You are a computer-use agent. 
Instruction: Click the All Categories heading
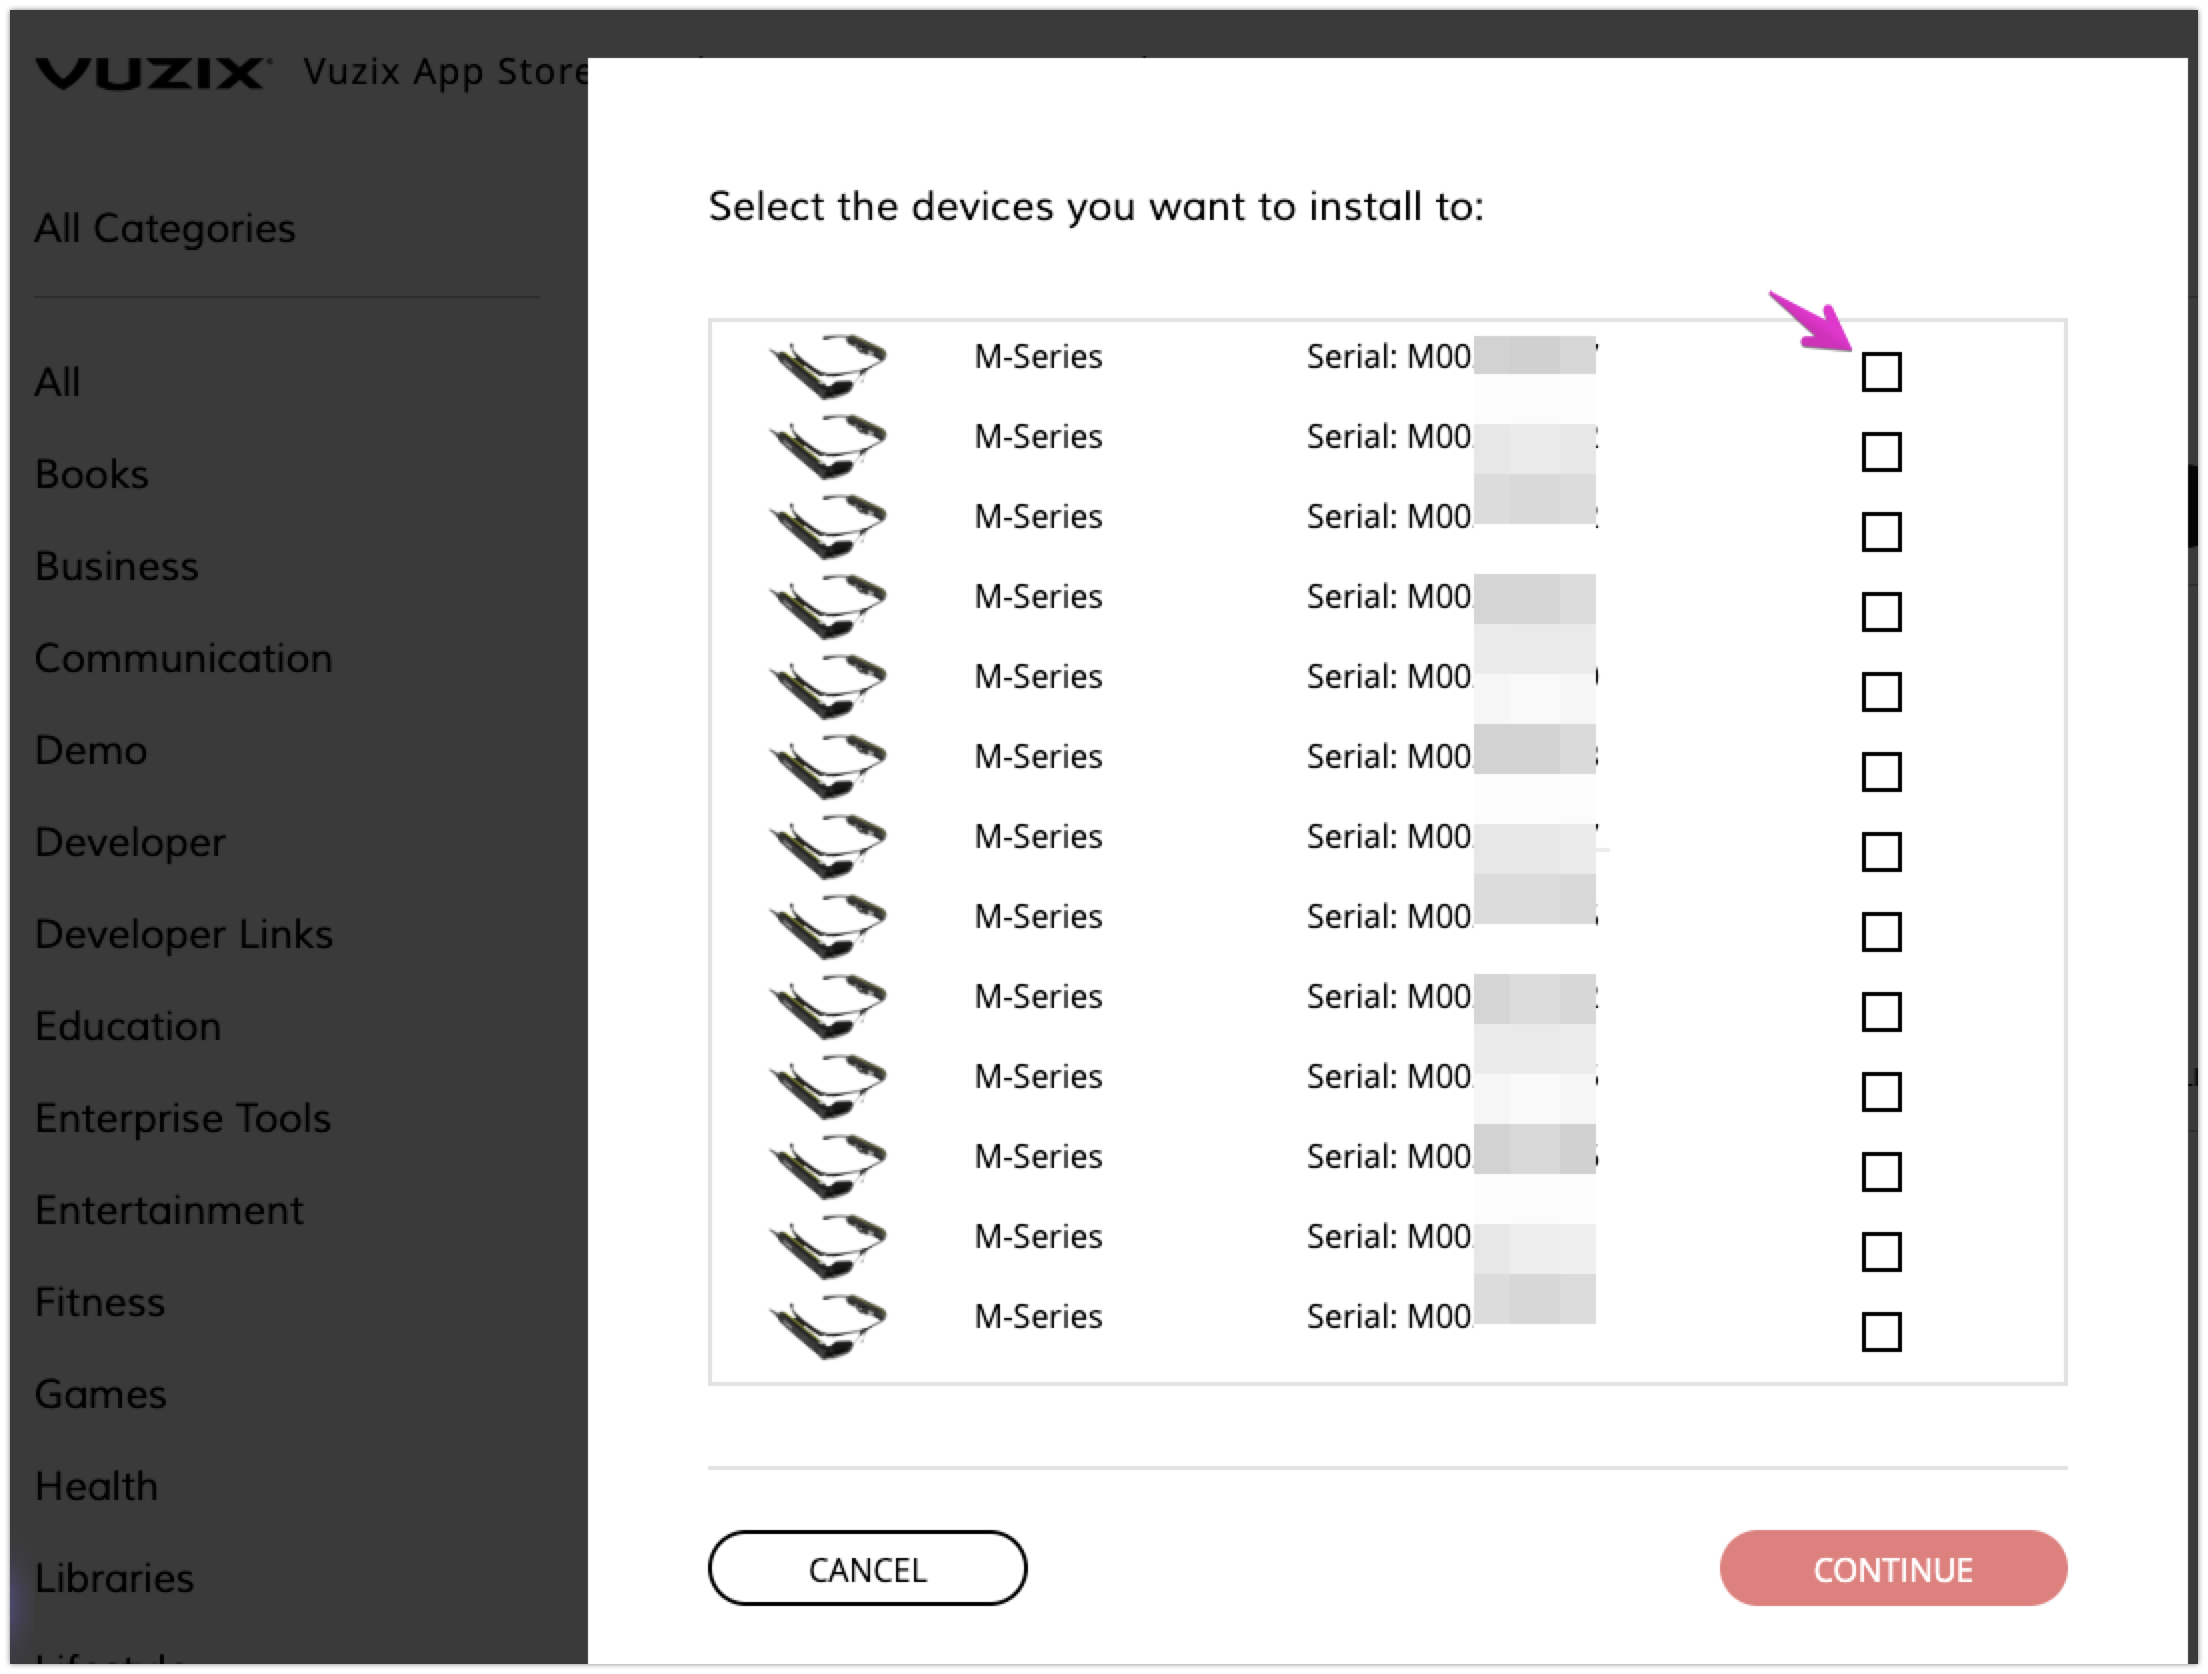(x=165, y=228)
